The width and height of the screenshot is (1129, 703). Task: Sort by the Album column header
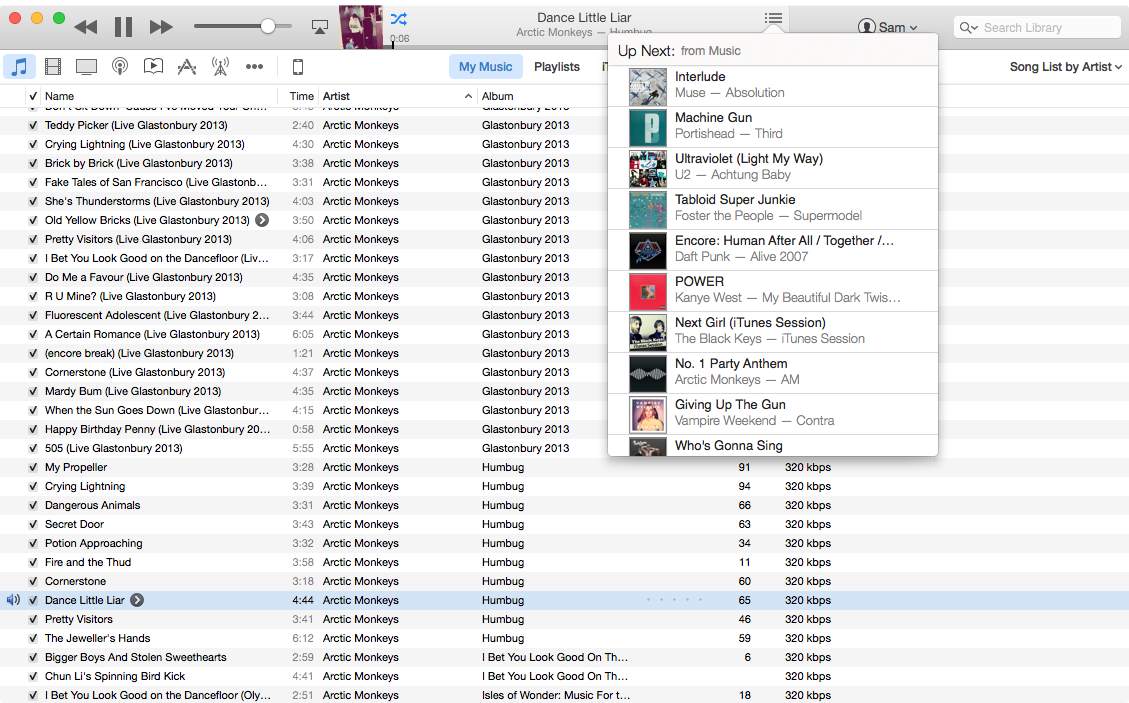(498, 96)
